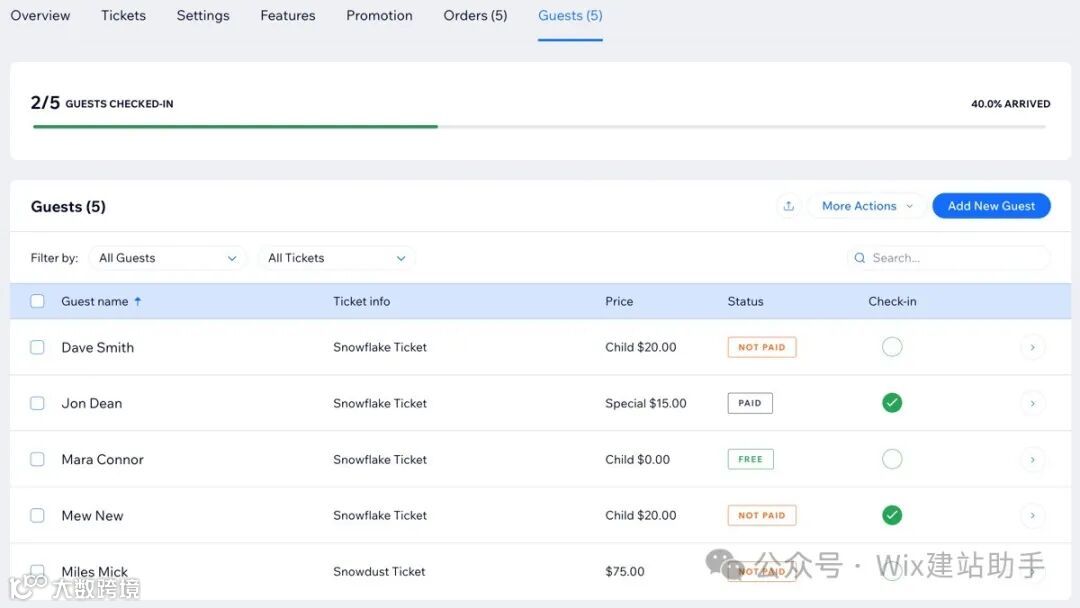The height and width of the screenshot is (608, 1080).
Task: Click the guests checked-in progress bar
Action: pos(539,127)
